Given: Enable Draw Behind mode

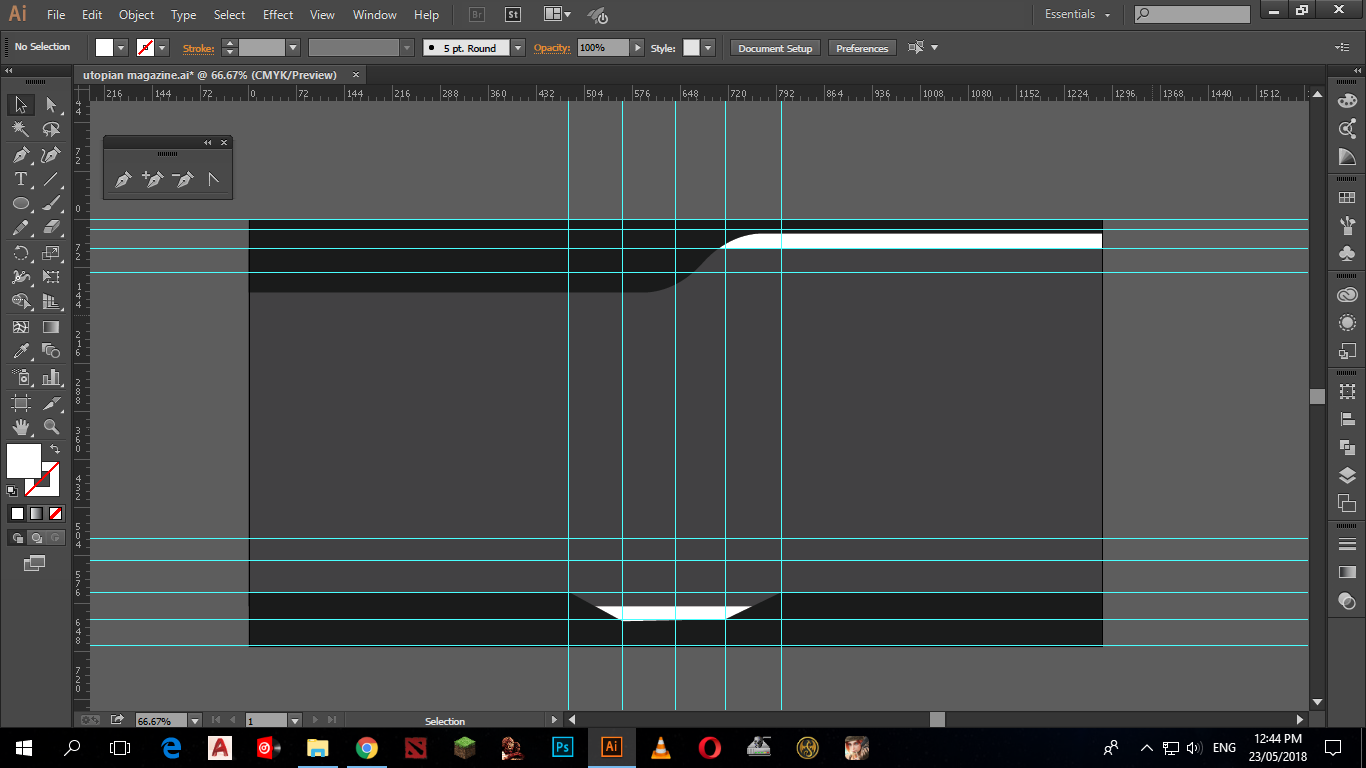Looking at the screenshot, I should point(36,538).
